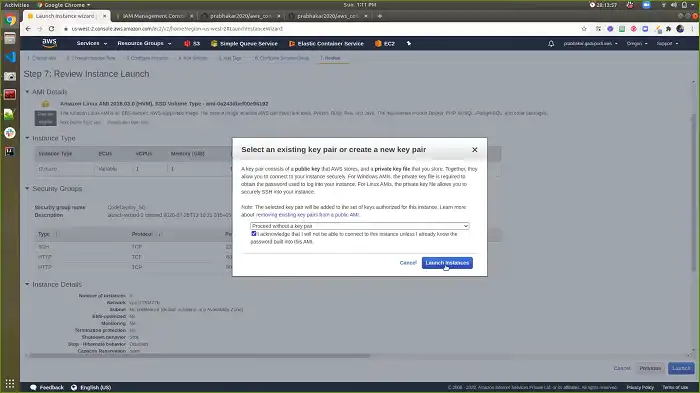Open the Feedback link
Screen dimensions: 700x393
coord(47,387)
